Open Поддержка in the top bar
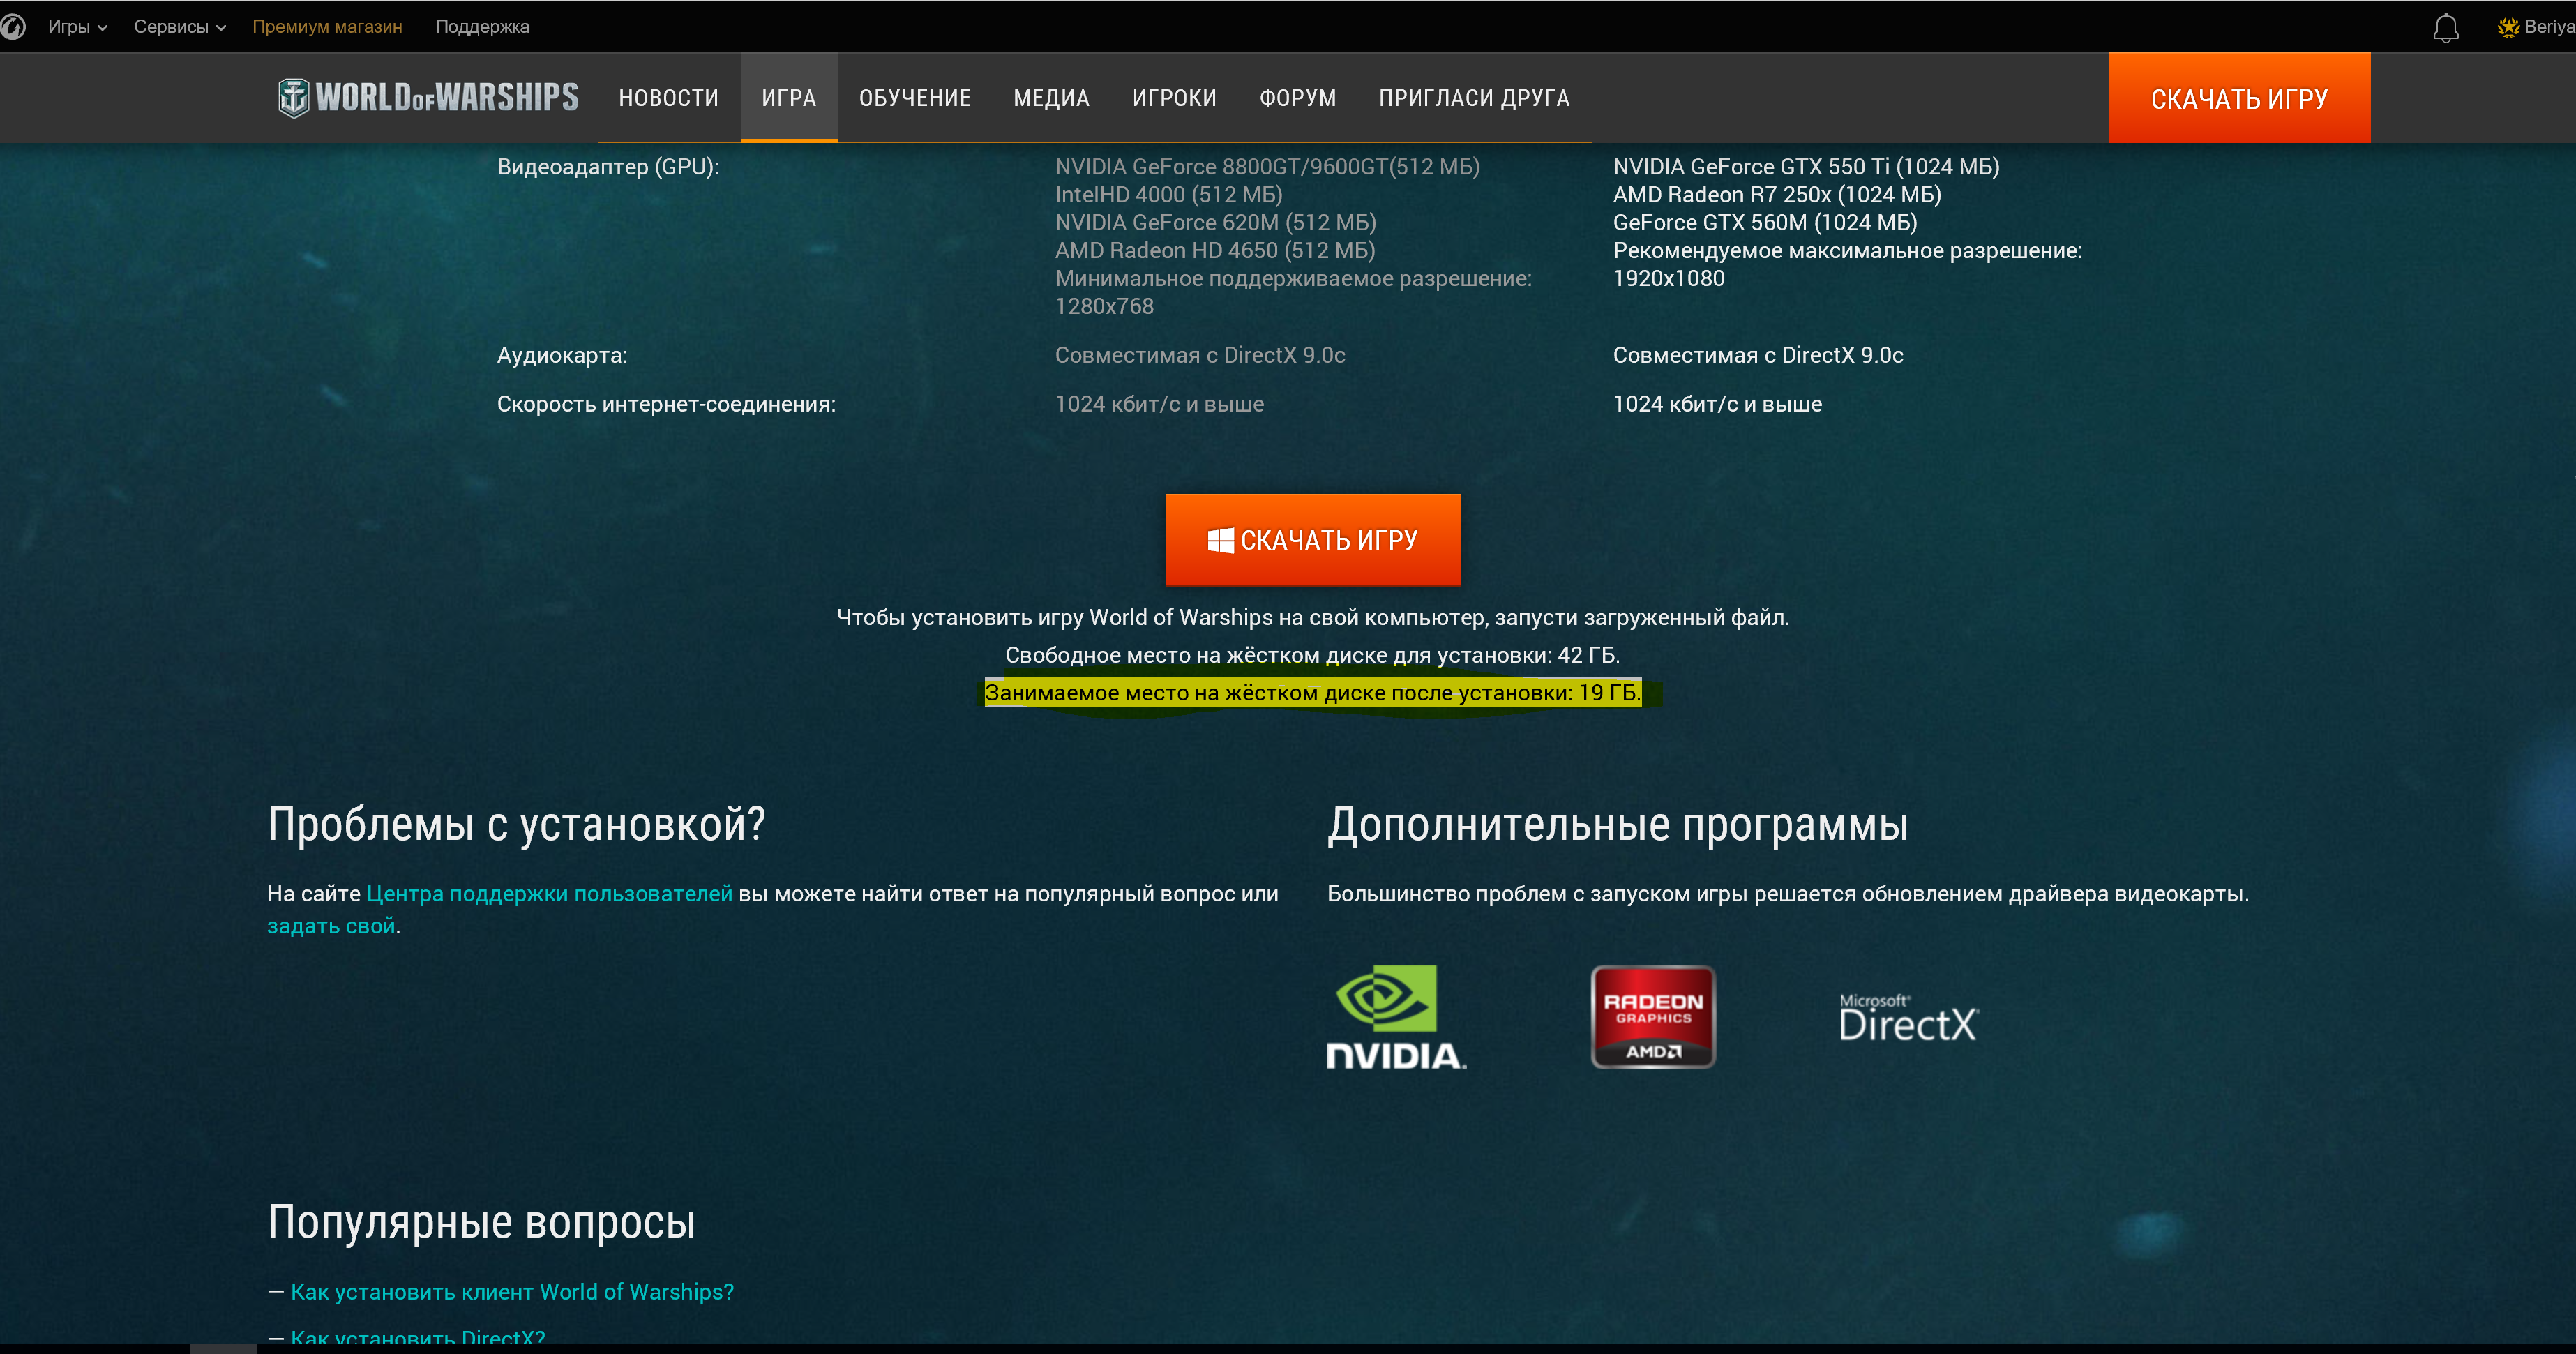Image resolution: width=2576 pixels, height=1354 pixels. pos(482,27)
